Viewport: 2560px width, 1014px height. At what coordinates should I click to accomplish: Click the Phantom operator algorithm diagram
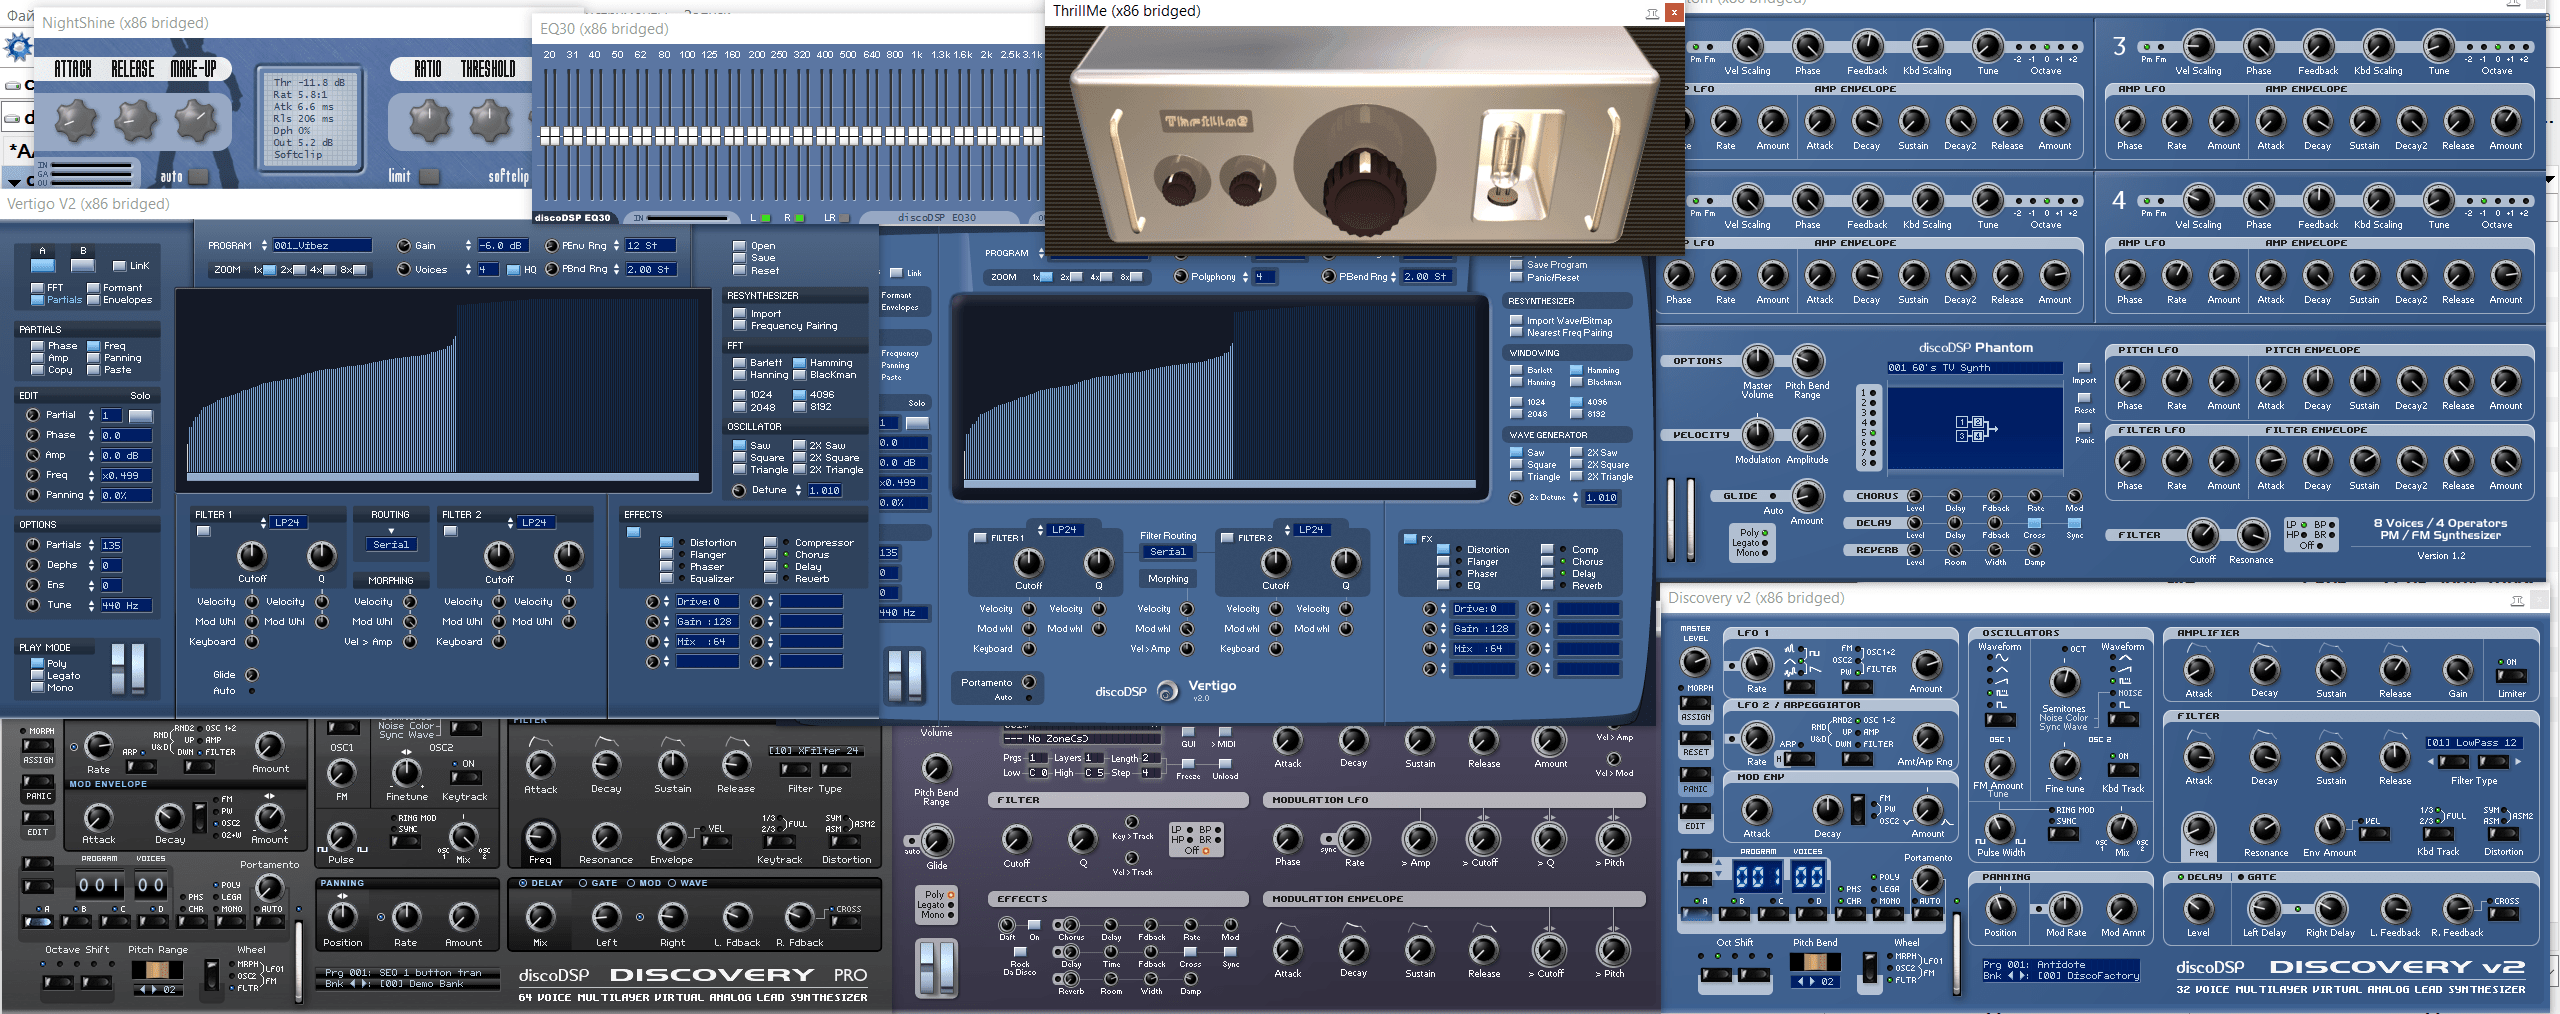click(x=1975, y=429)
